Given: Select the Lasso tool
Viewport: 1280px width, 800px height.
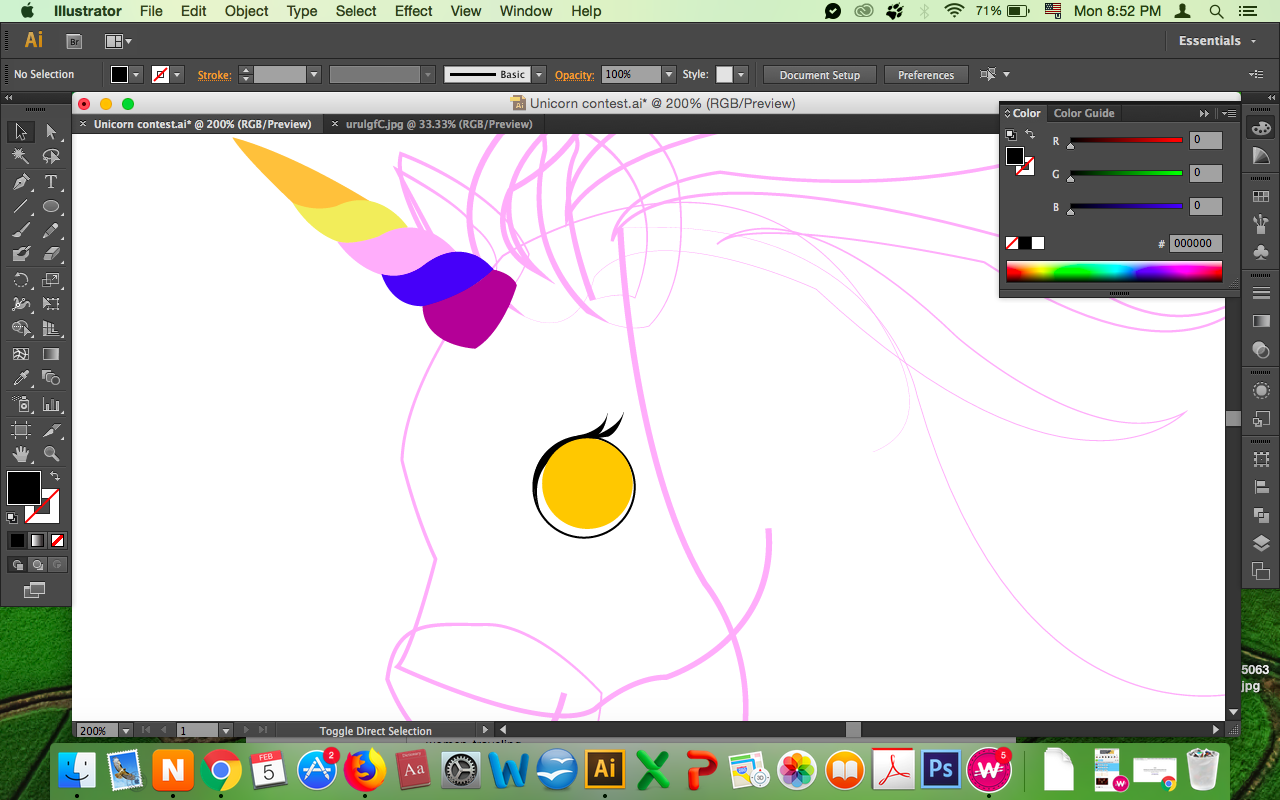Looking at the screenshot, I should coord(51,157).
